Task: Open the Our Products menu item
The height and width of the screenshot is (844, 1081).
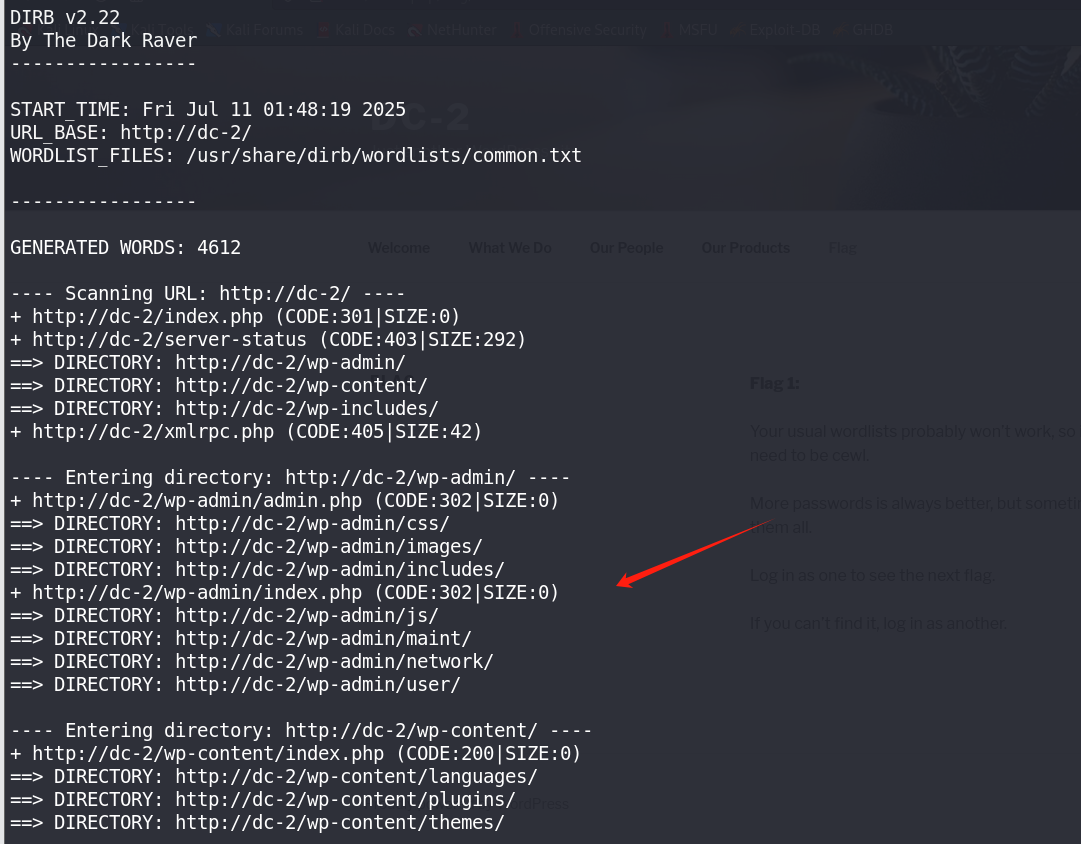Action: pyautogui.click(x=745, y=248)
